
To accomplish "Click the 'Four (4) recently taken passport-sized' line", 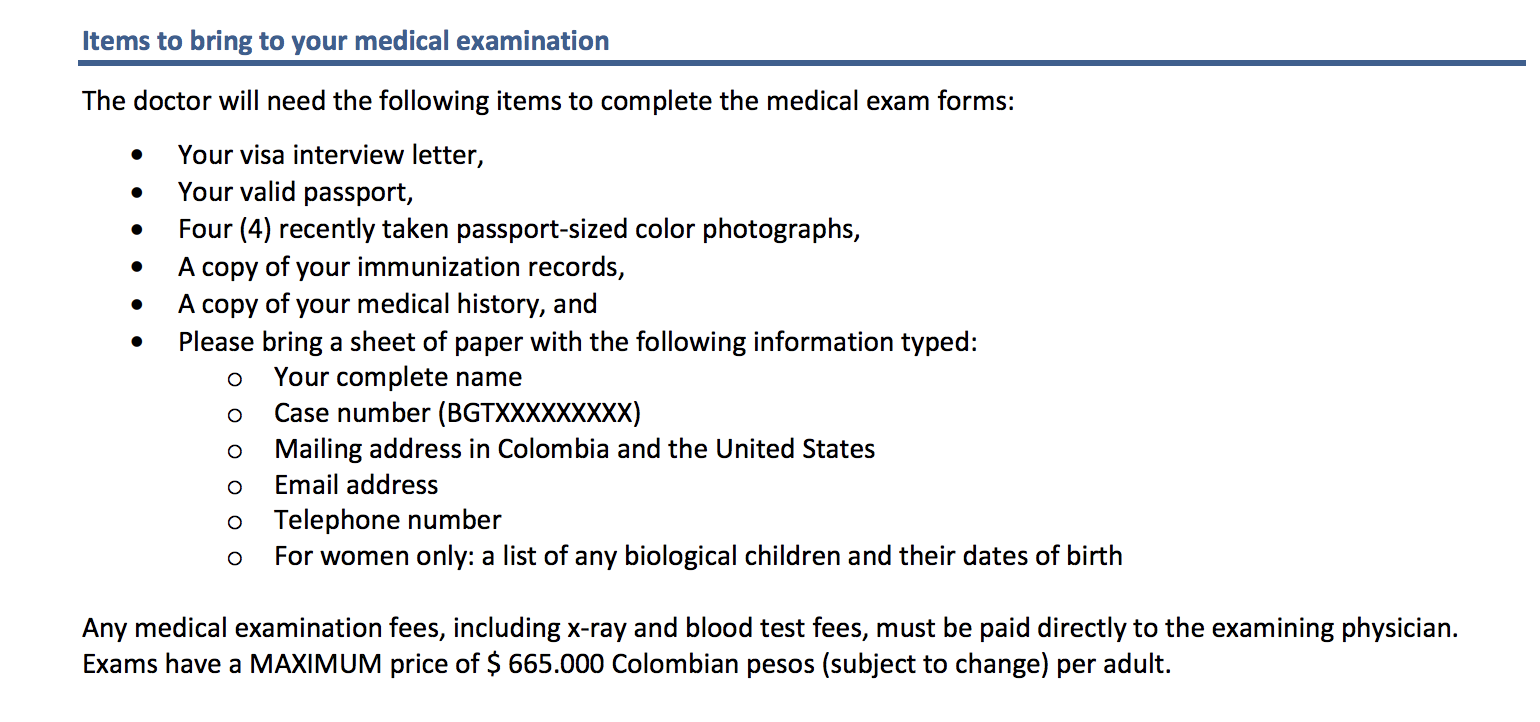I will [519, 229].
